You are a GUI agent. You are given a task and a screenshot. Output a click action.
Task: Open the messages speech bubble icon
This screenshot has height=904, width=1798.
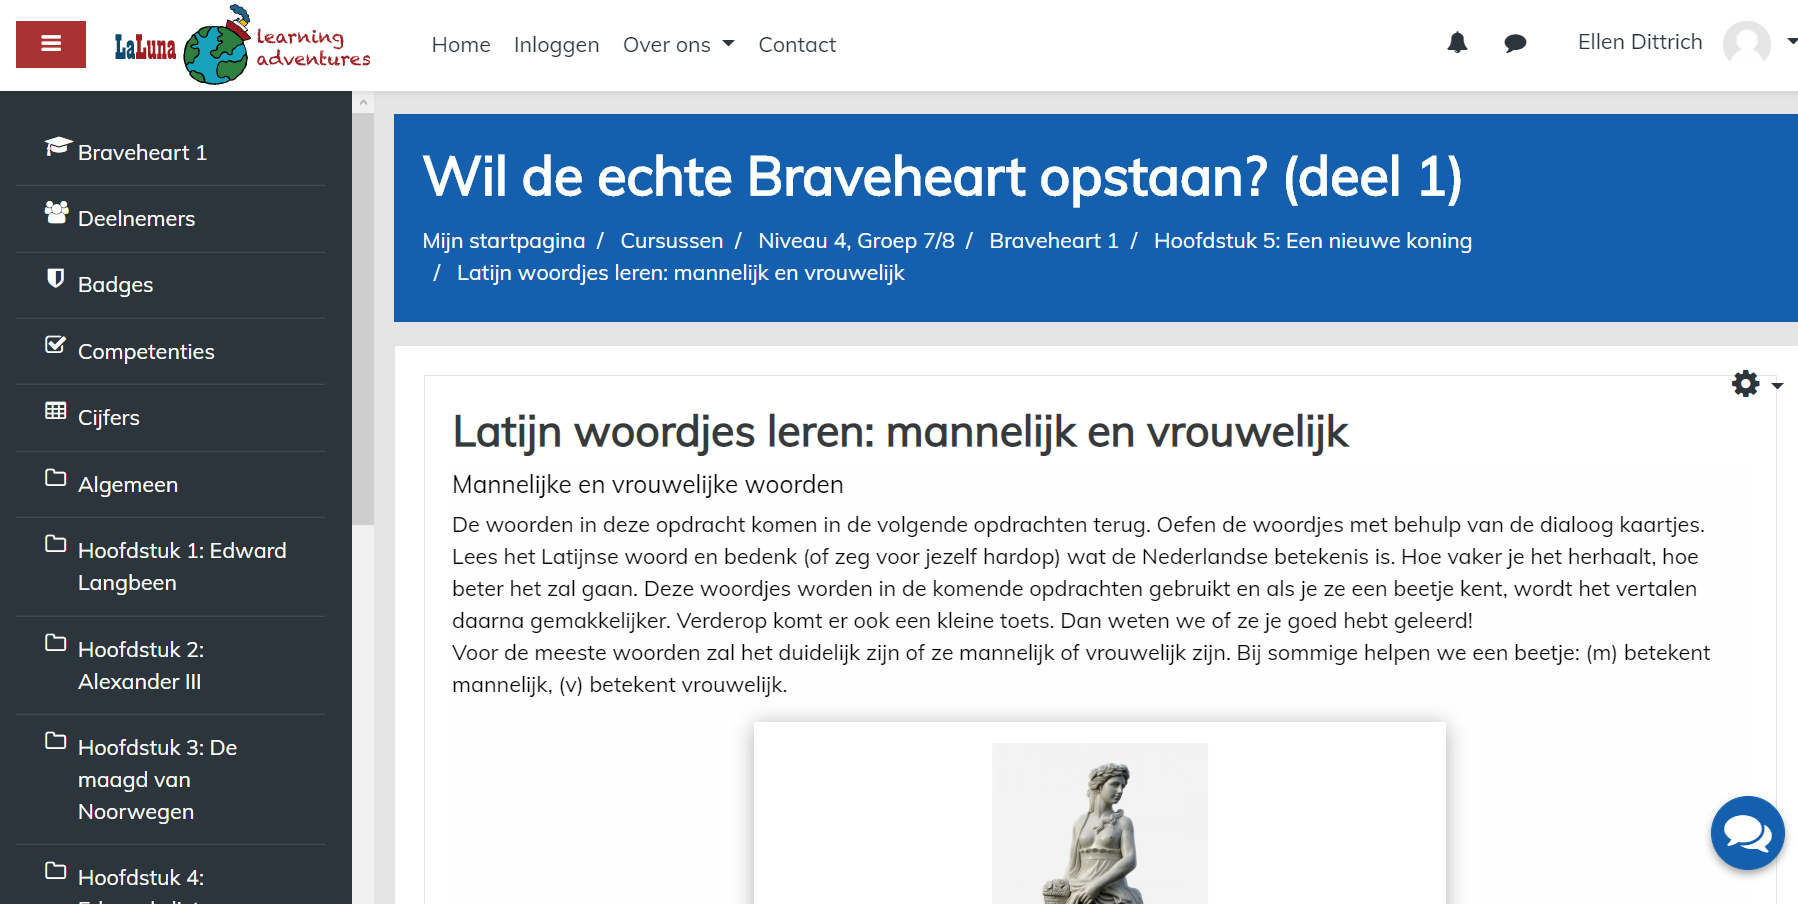tap(1515, 43)
